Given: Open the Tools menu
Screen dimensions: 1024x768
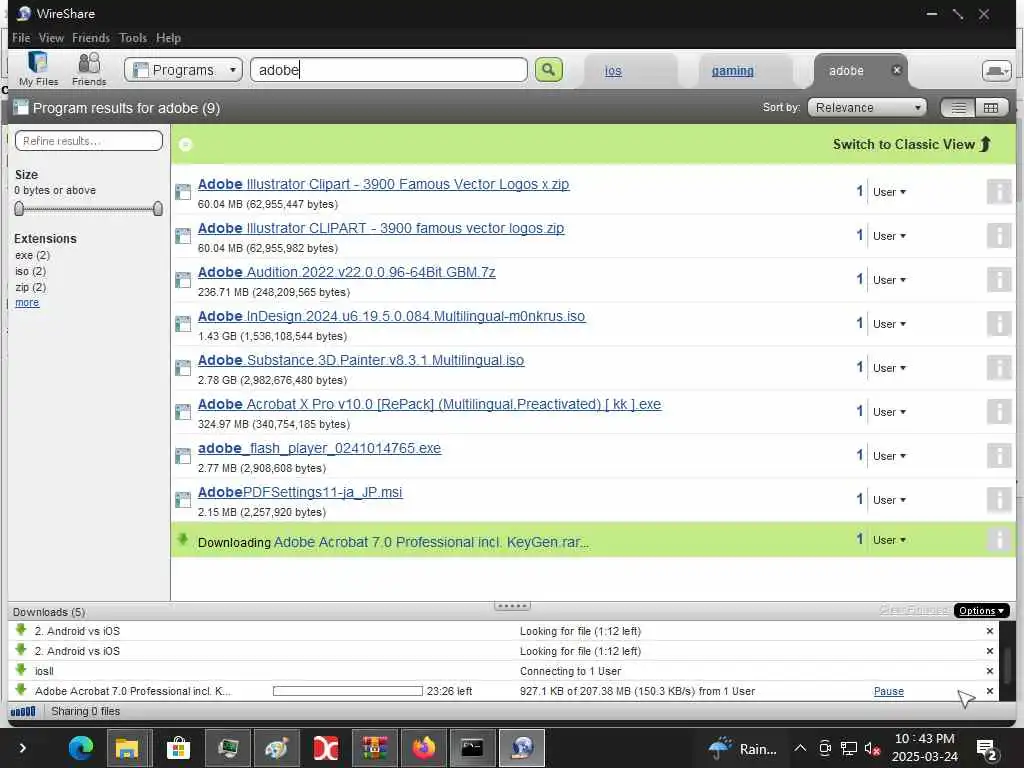Looking at the screenshot, I should point(133,38).
